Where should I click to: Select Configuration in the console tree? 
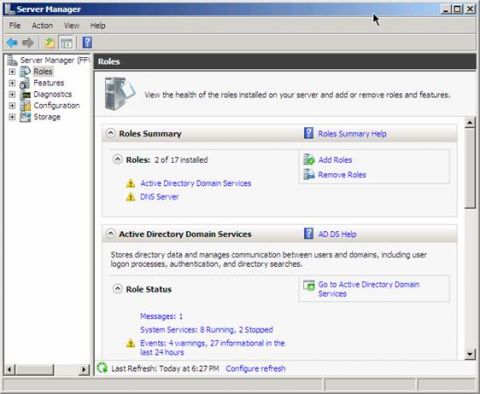(57, 106)
